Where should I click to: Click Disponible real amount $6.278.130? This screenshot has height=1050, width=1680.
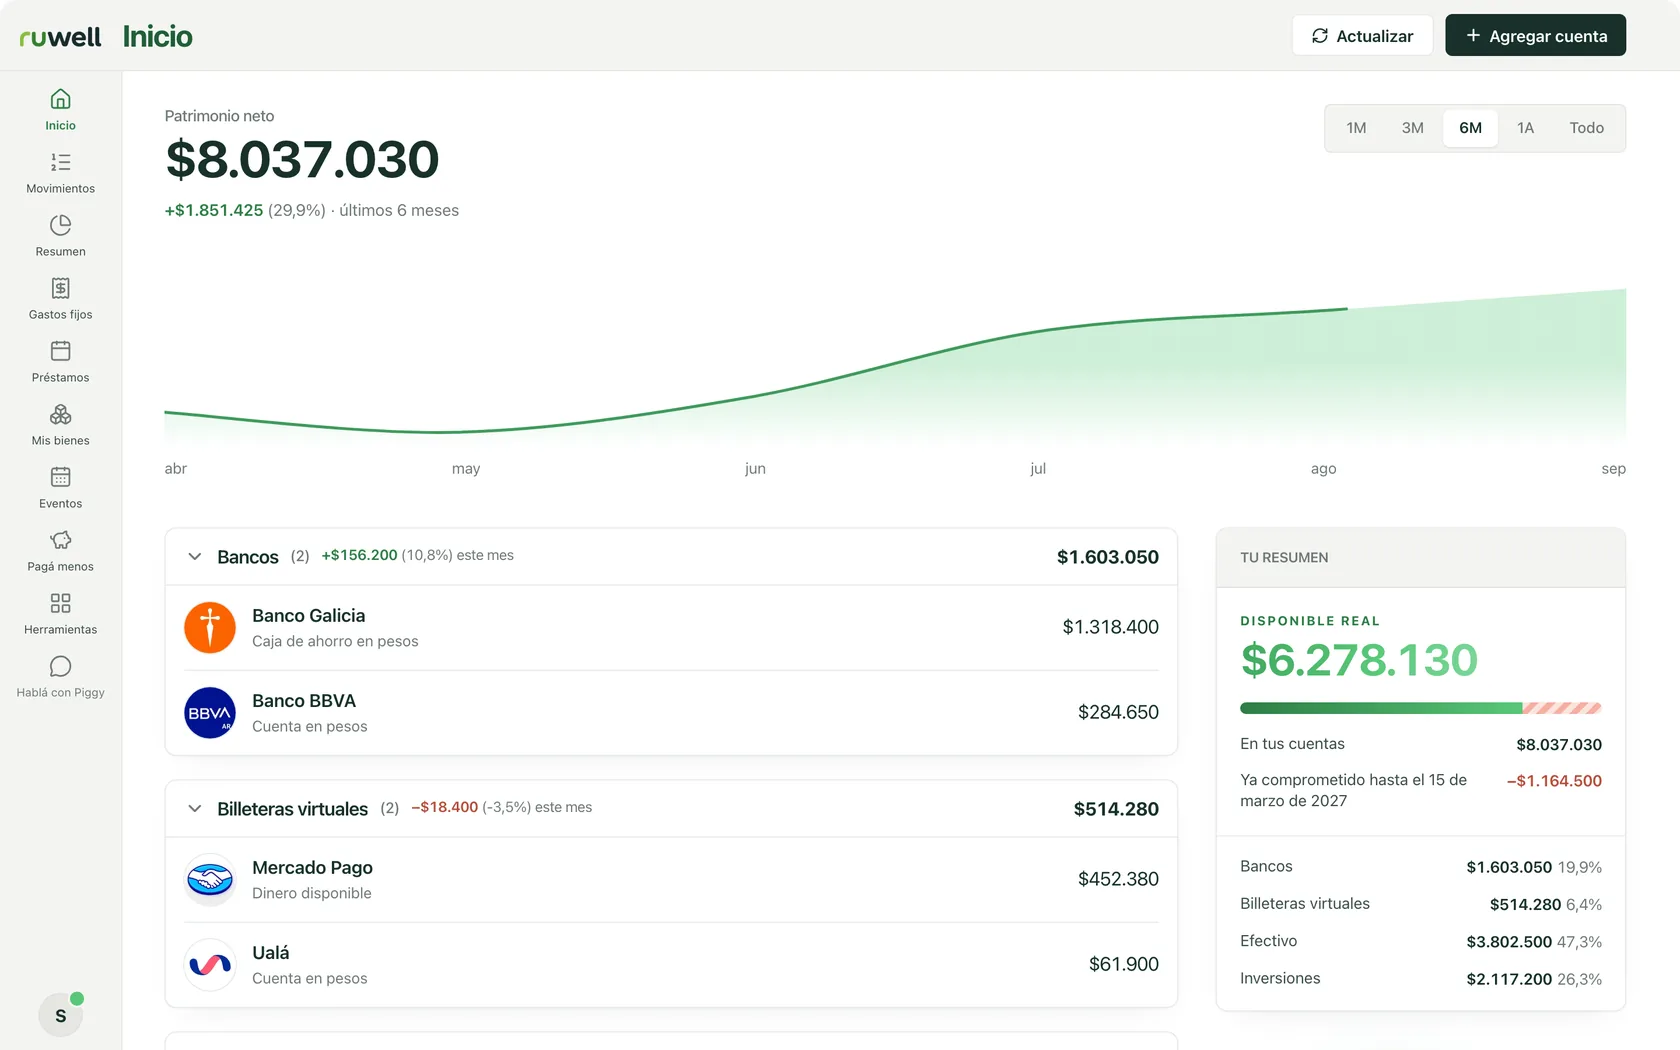[x=1359, y=660]
